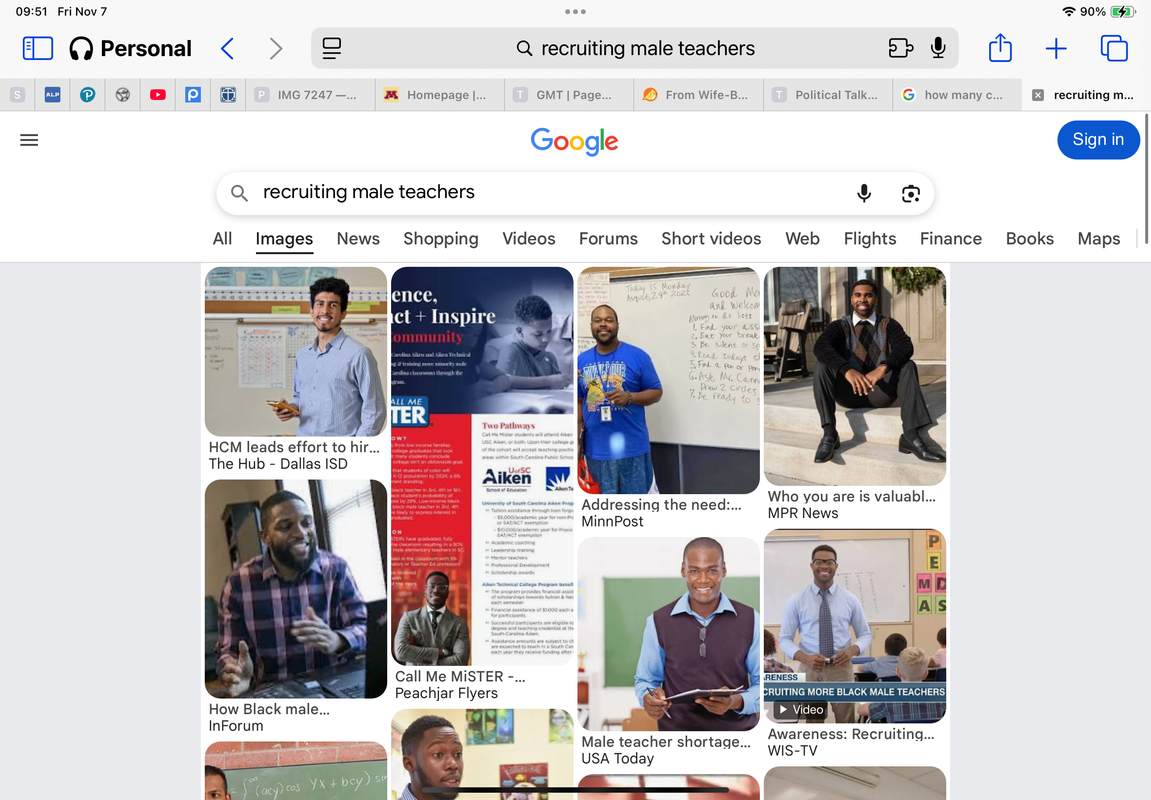Image resolution: width=1151 pixels, height=800 pixels.
Task: Open the Google hamburger menu
Action: click(29, 140)
